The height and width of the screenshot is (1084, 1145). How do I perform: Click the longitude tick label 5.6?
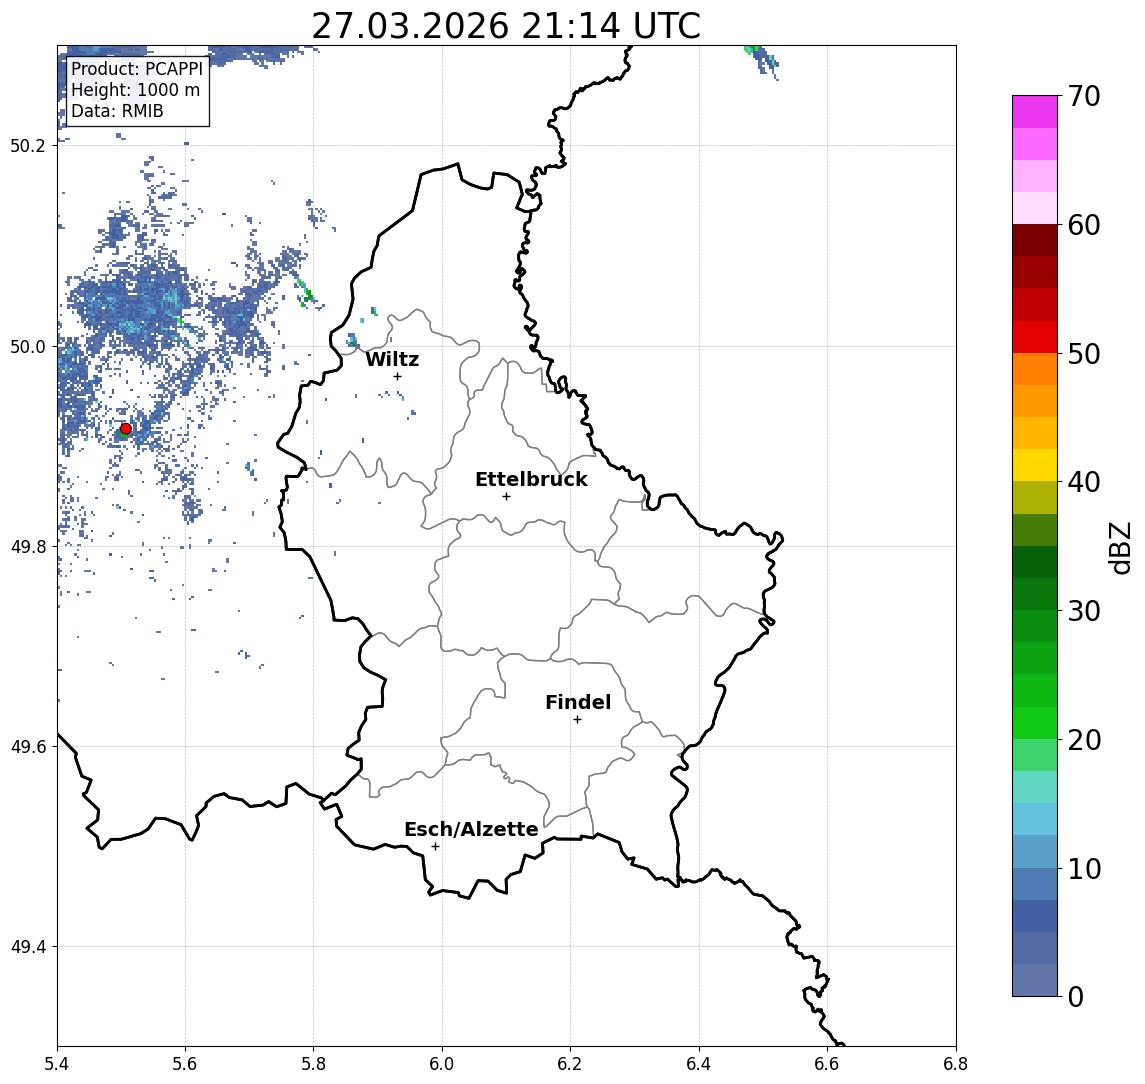click(x=185, y=1064)
